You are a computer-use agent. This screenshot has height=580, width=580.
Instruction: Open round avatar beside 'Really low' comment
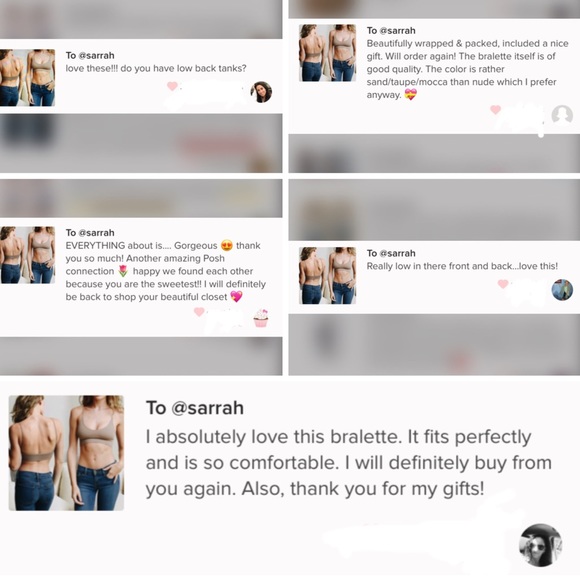(562, 290)
